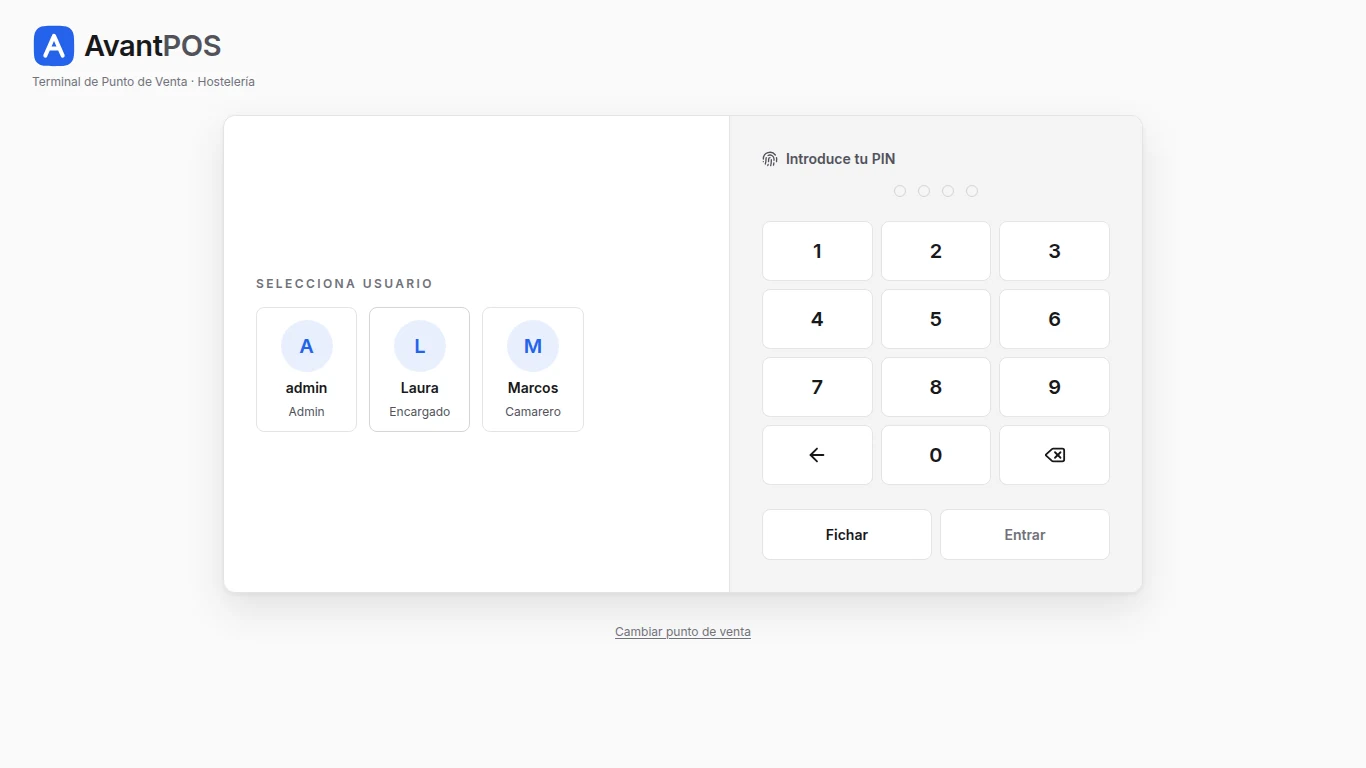Tap keypad digit 5
The width and height of the screenshot is (1366, 768).
pos(936,319)
